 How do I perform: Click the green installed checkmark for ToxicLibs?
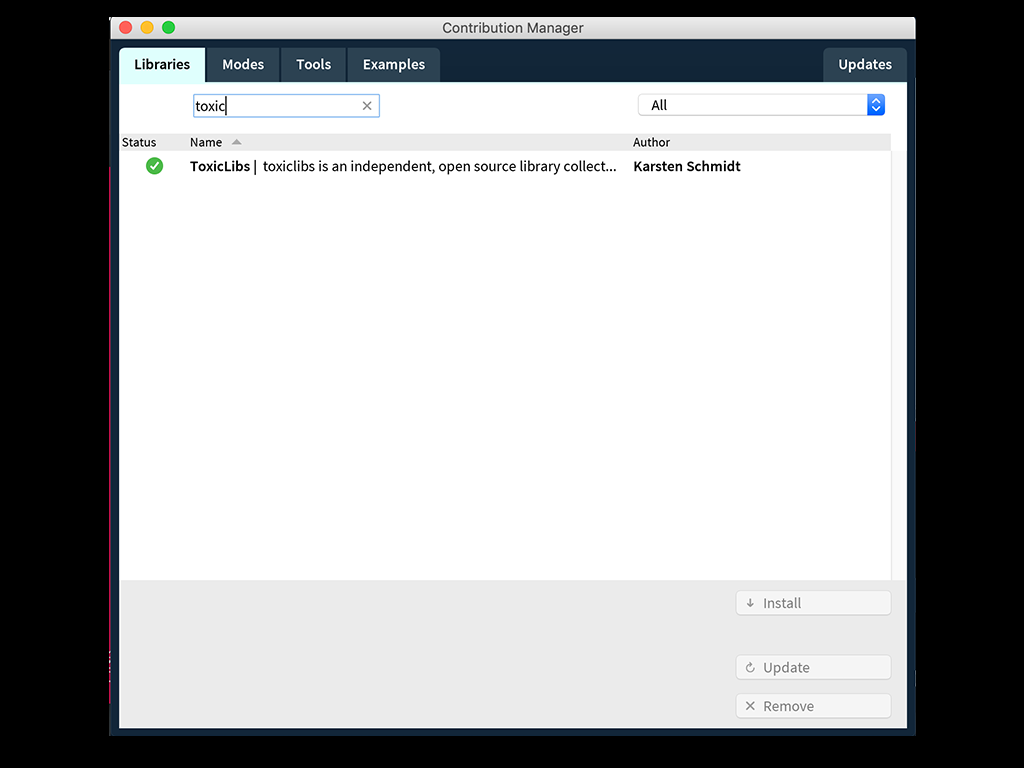point(154,166)
